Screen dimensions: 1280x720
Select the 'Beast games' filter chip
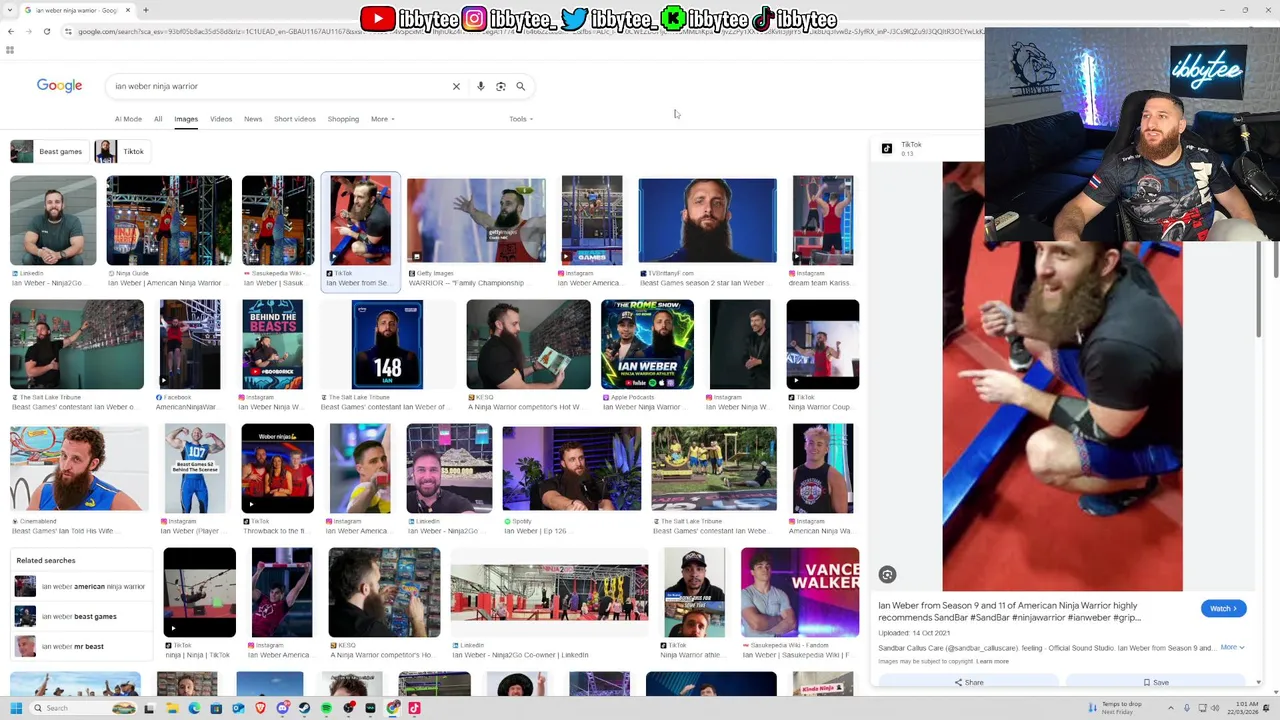47,151
